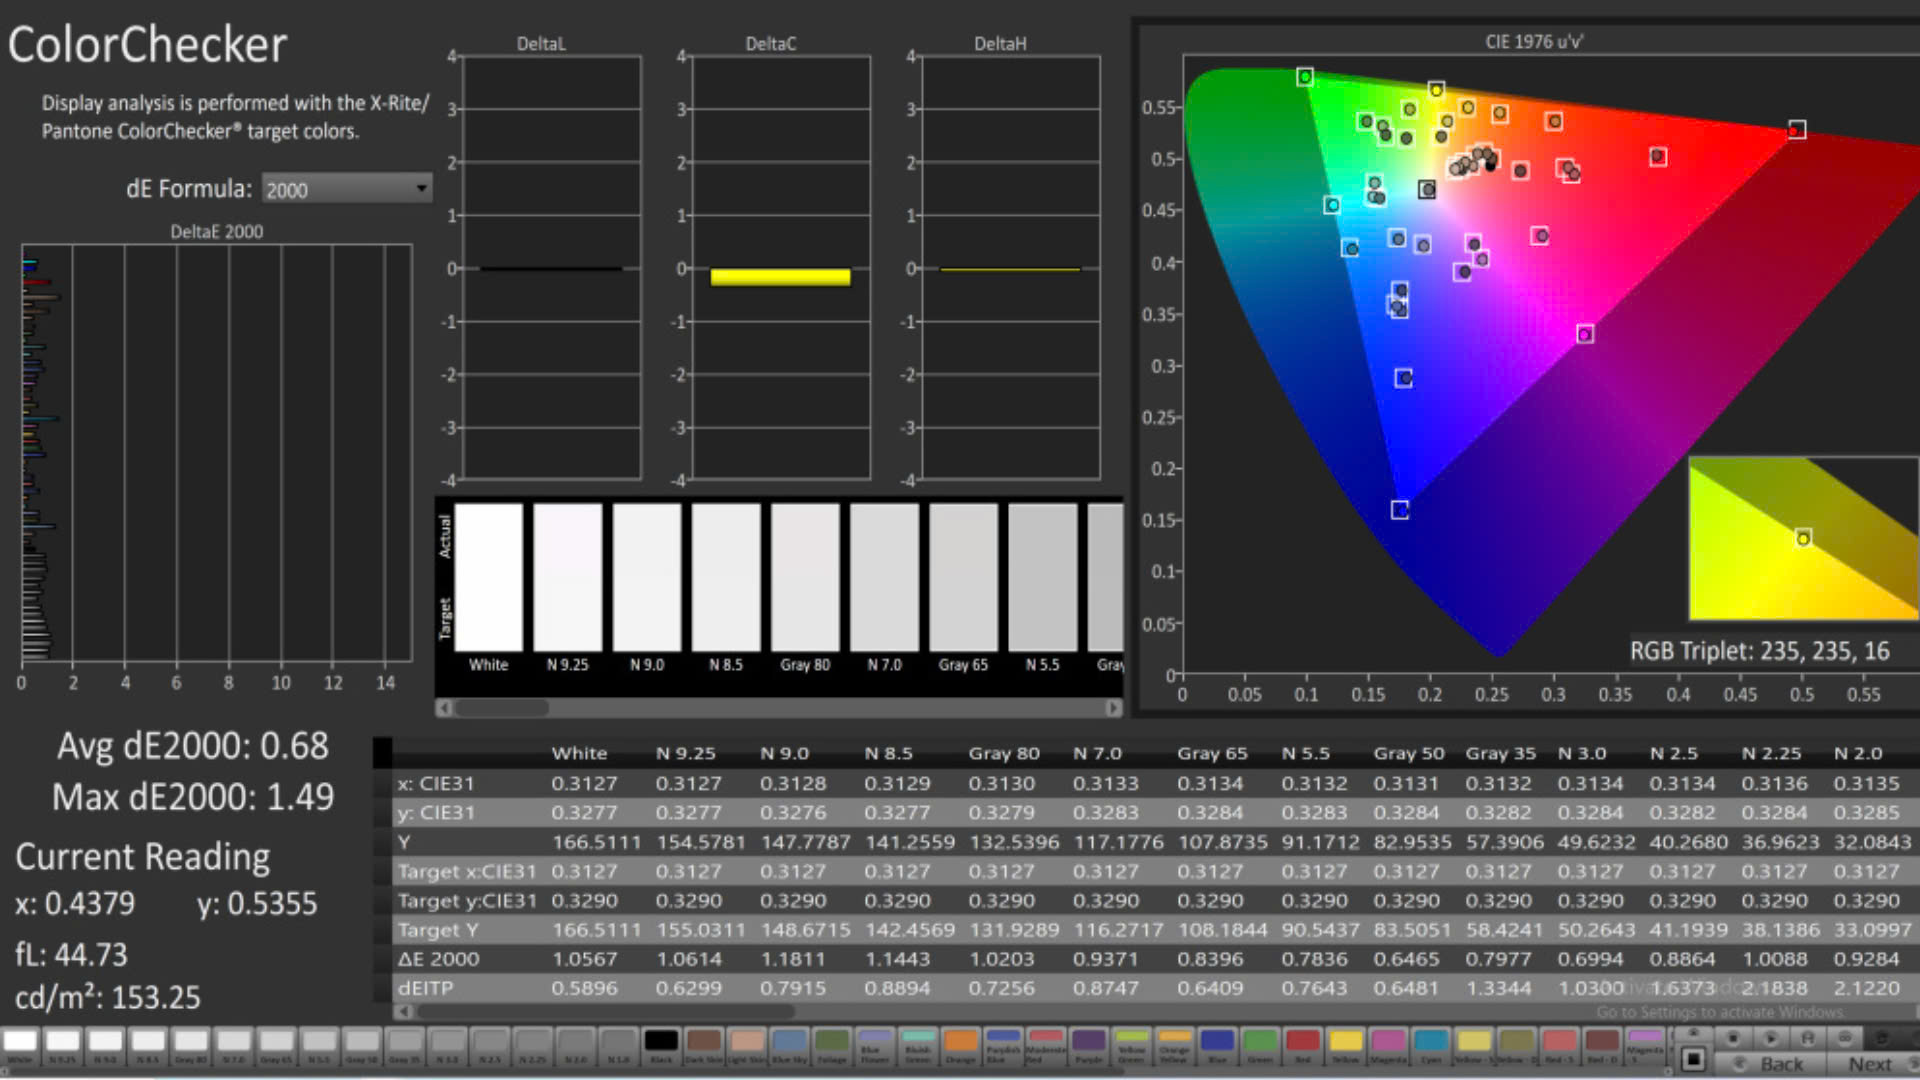Select the White patch in bottom strip
Viewport: 1920px width, 1080px height.
pyautogui.click(x=20, y=1042)
